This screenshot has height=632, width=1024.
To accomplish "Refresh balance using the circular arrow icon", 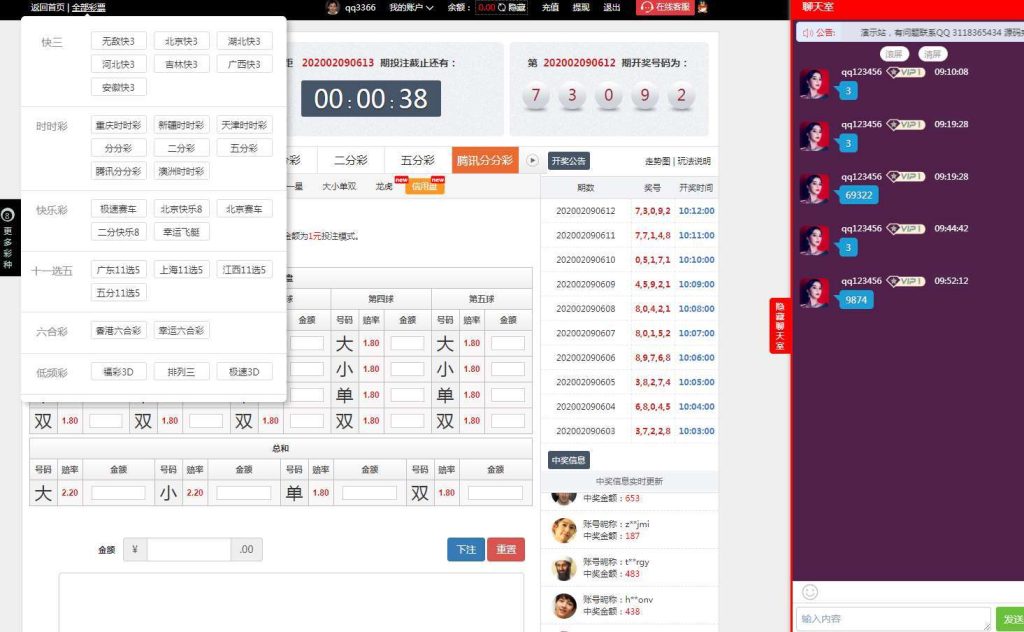I will click(501, 8).
